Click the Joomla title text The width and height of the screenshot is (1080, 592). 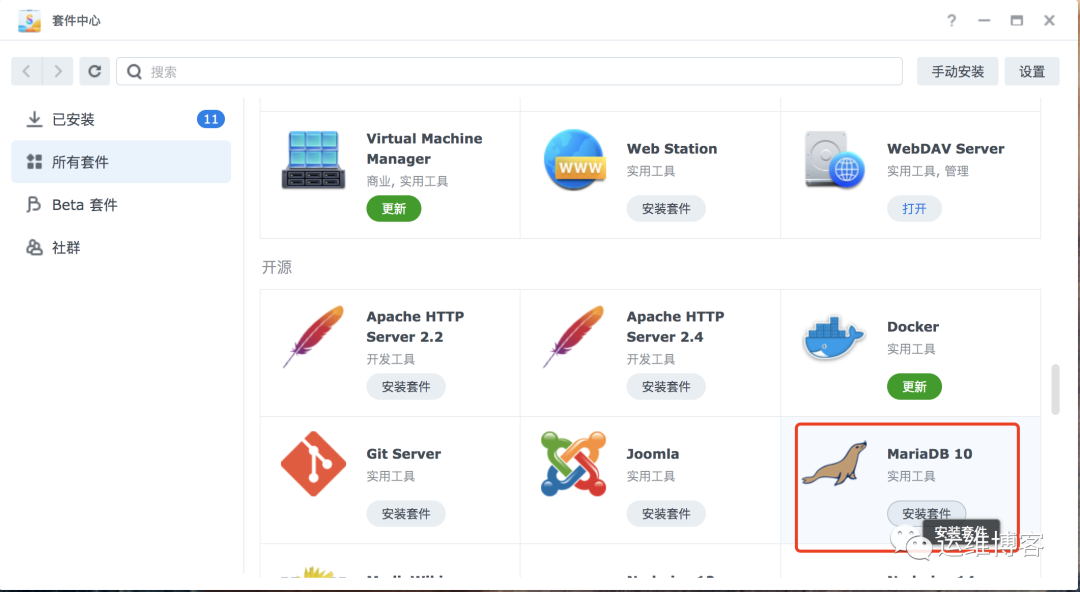(652, 454)
